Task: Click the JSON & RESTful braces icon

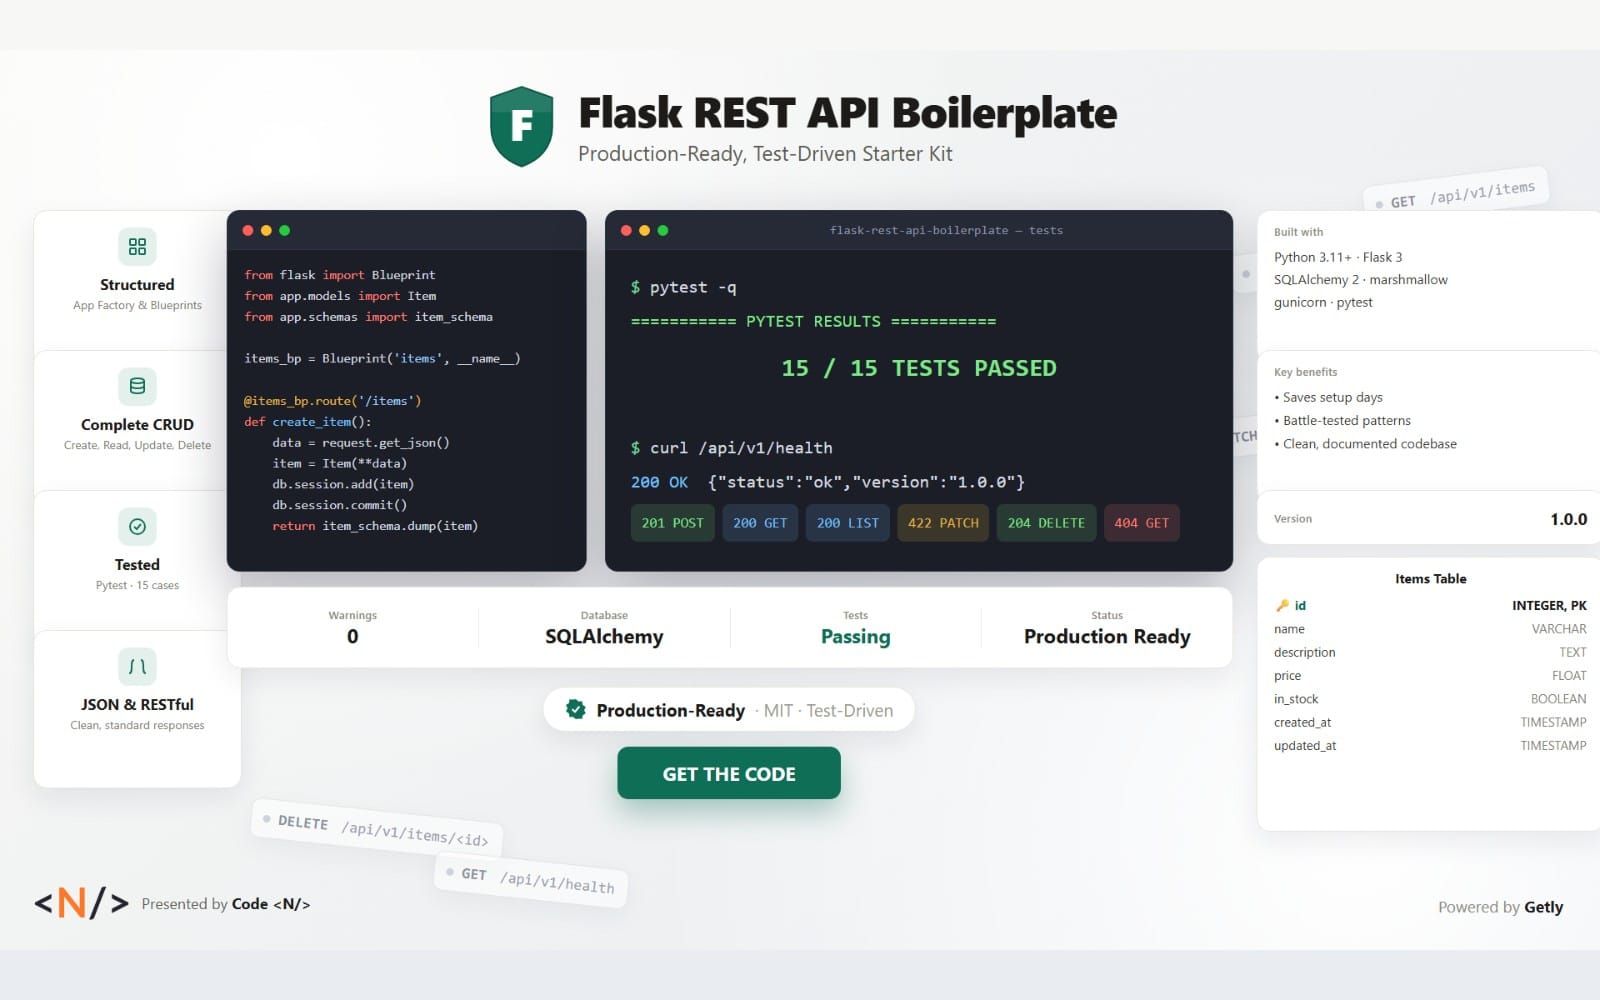Action: 137,666
